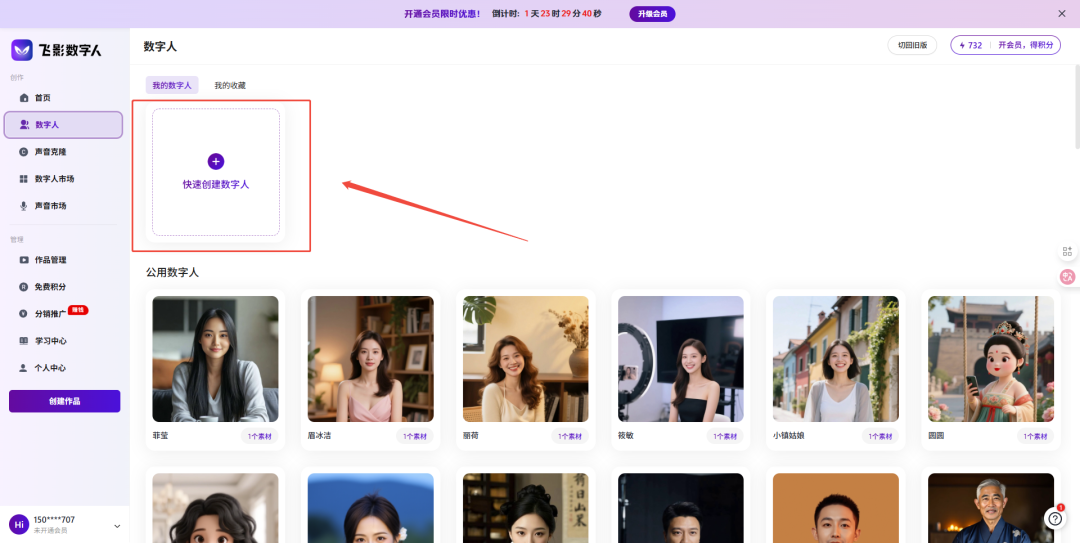The height and width of the screenshot is (543, 1080).
Task: Click the pink floating badge icon
Action: 1068,277
